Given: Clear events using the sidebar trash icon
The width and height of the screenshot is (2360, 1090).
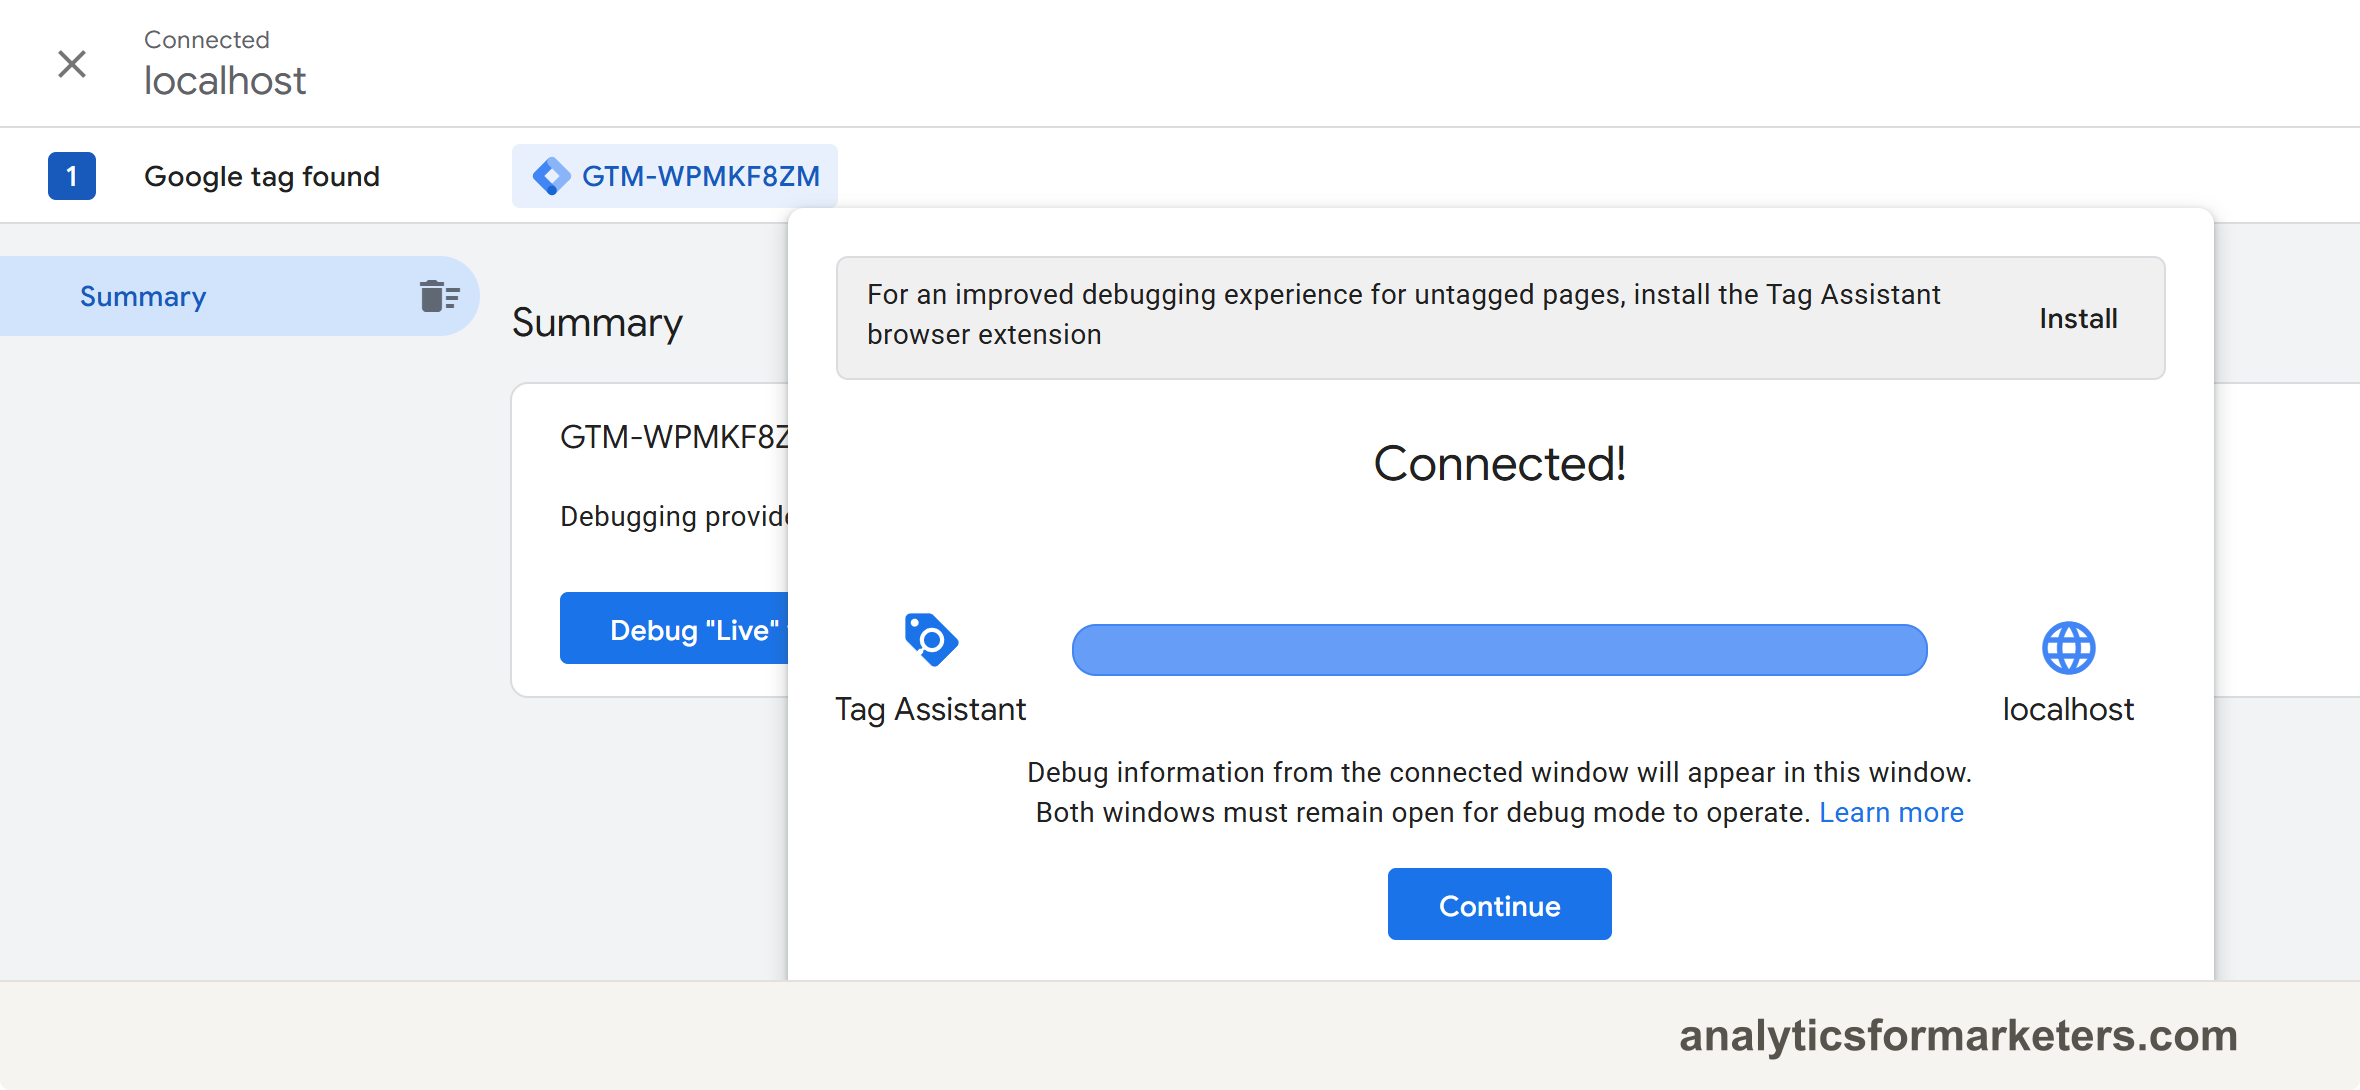Looking at the screenshot, I should (x=439, y=296).
